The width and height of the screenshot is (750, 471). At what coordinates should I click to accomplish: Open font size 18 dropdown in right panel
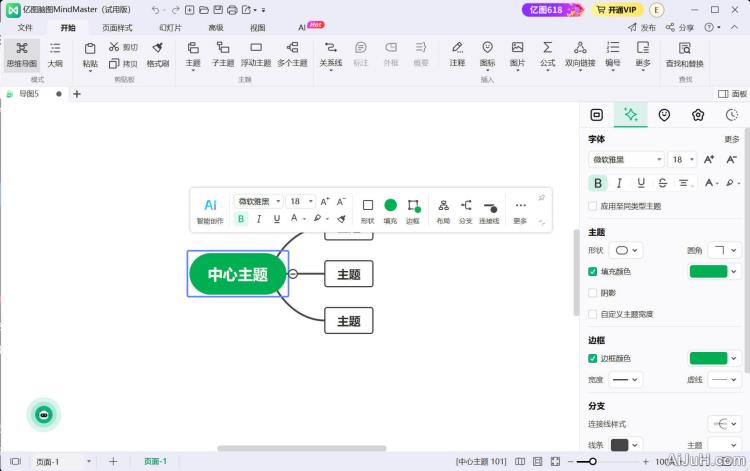click(683, 160)
